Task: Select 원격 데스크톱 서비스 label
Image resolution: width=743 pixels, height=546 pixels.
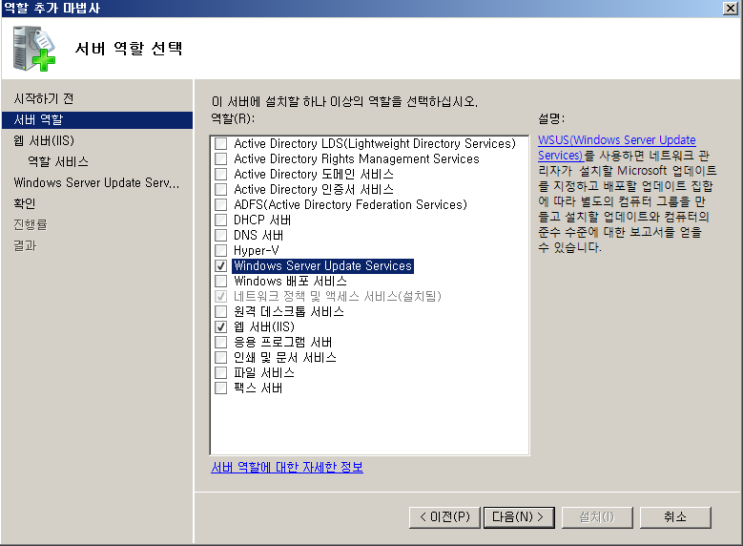Action: point(289,311)
